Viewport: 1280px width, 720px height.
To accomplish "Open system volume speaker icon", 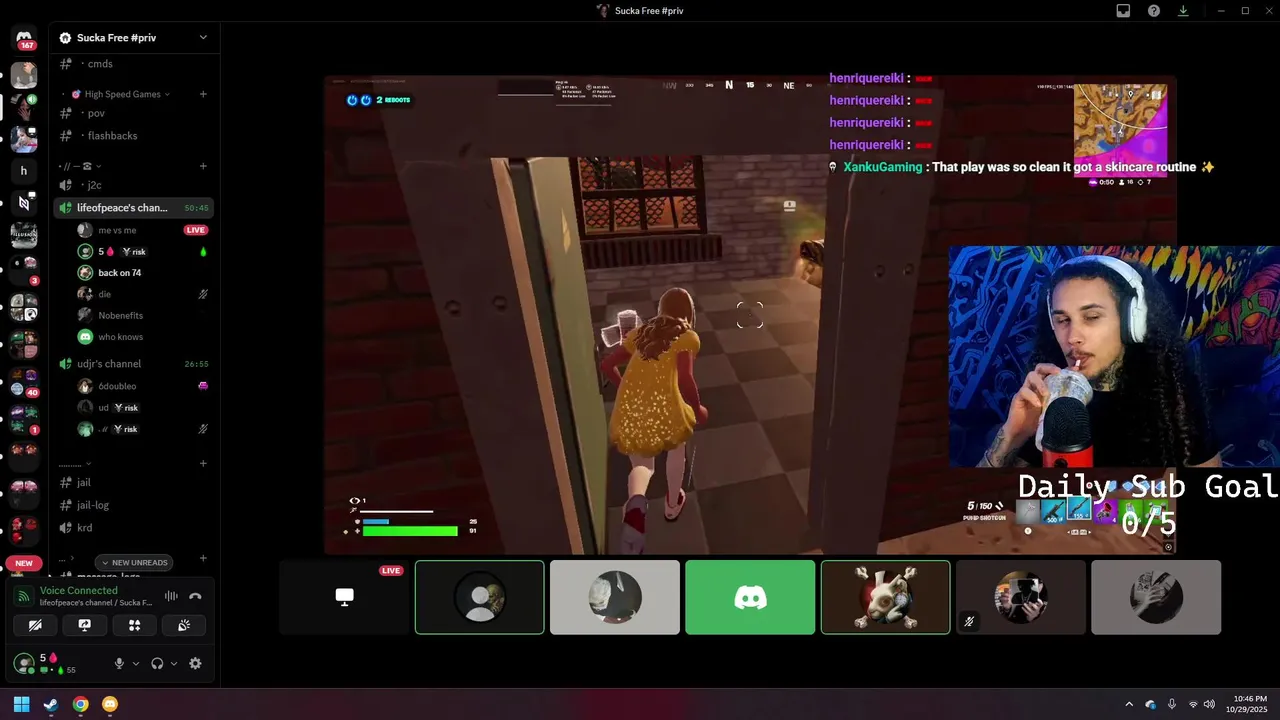I will point(1210,704).
